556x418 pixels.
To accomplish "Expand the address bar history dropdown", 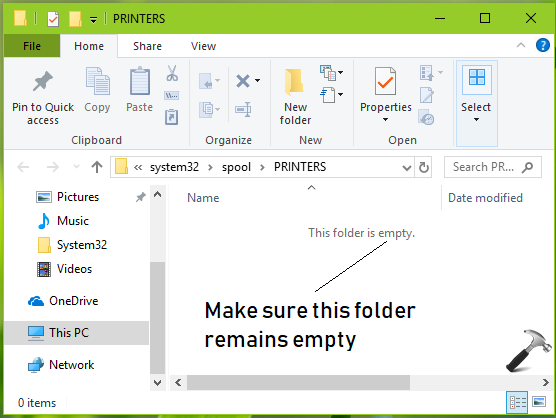I will coord(407,167).
